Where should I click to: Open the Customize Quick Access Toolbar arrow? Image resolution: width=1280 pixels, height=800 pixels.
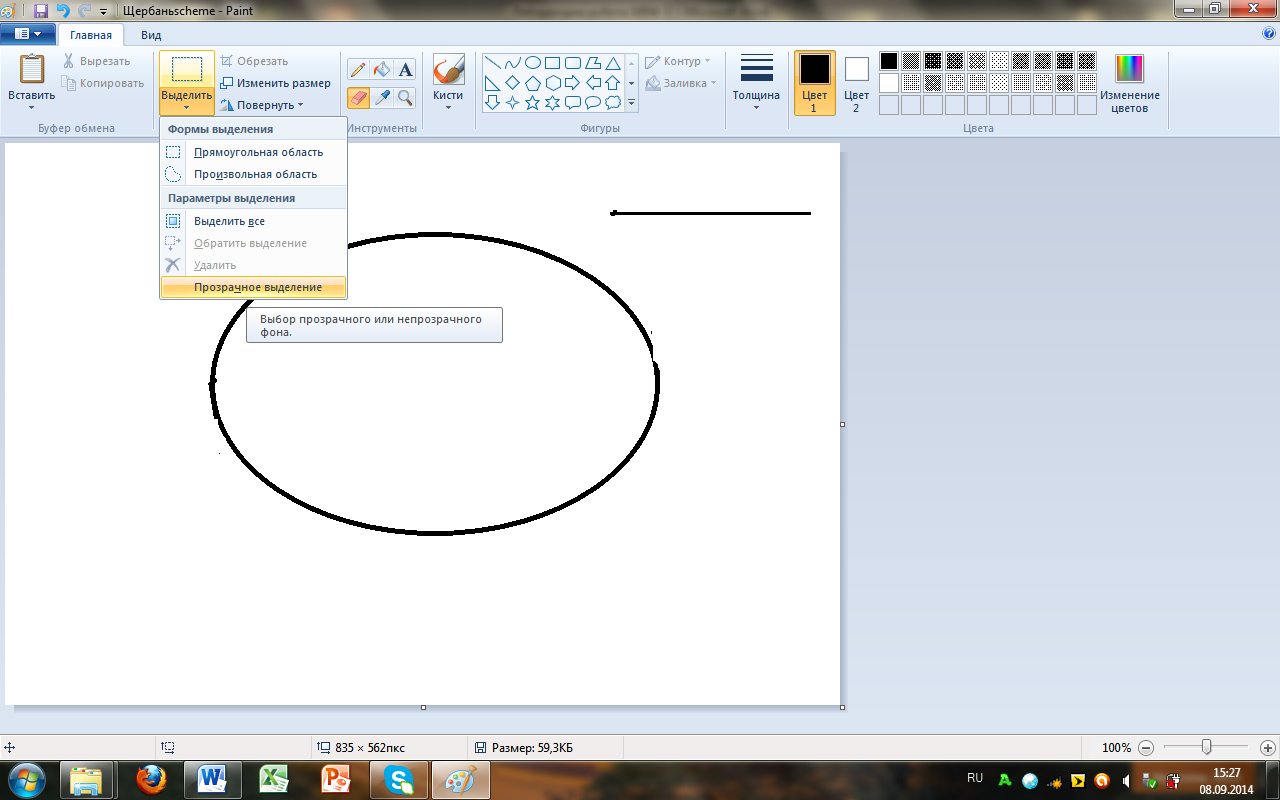click(x=103, y=10)
